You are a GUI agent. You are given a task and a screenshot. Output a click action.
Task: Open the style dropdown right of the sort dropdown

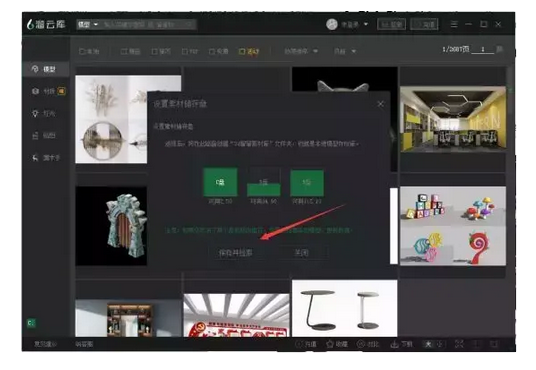[345, 51]
